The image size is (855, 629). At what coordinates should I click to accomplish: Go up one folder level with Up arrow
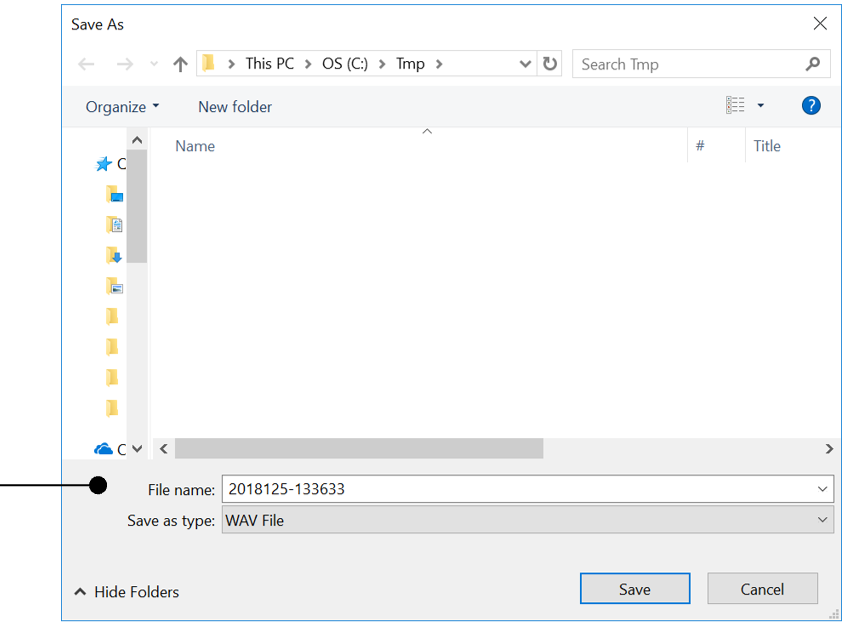[180, 64]
